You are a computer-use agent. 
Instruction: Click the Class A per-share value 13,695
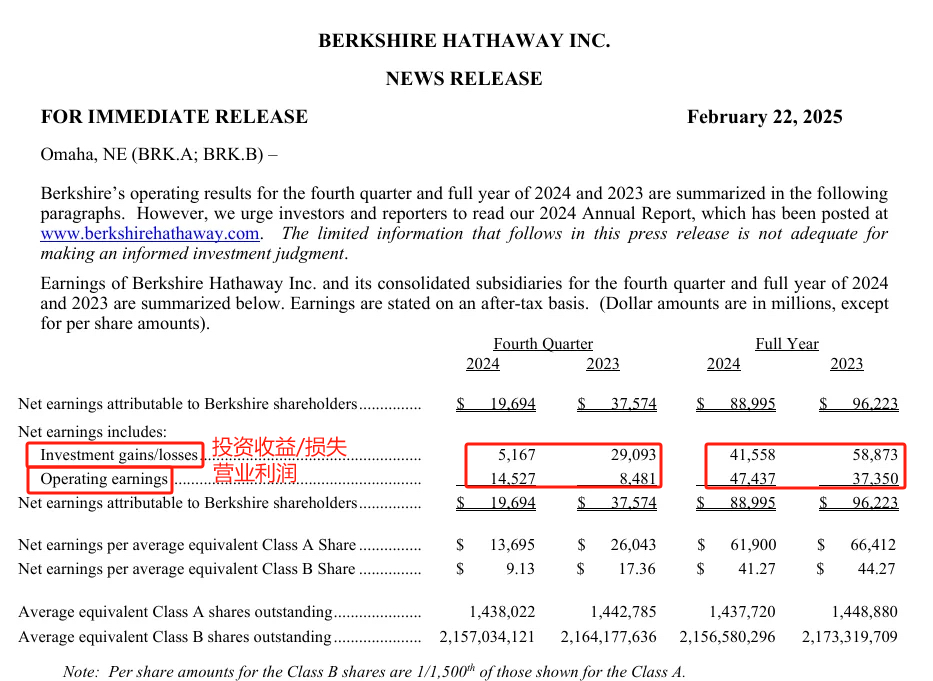click(x=512, y=545)
